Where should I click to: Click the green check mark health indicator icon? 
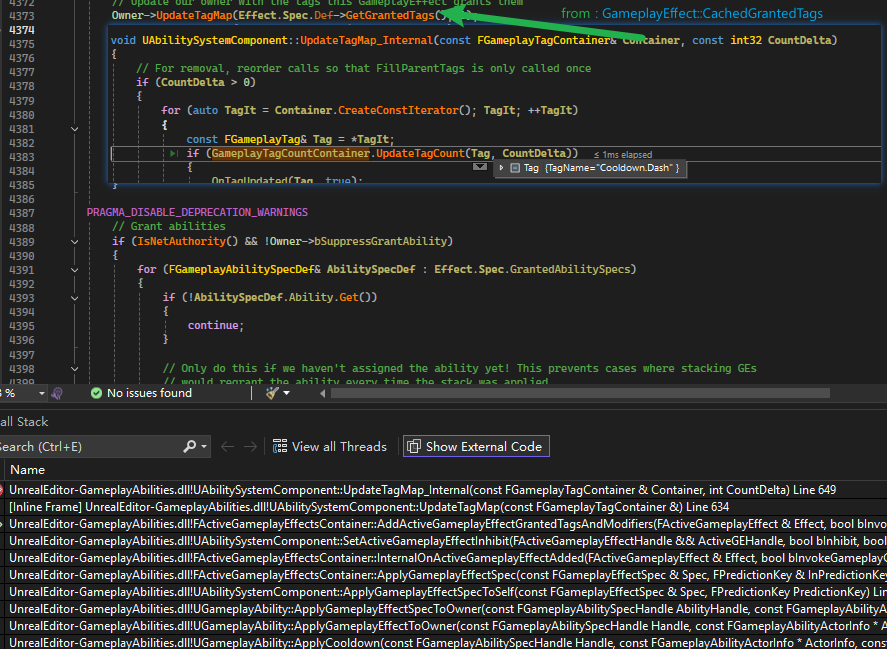[x=97, y=393]
